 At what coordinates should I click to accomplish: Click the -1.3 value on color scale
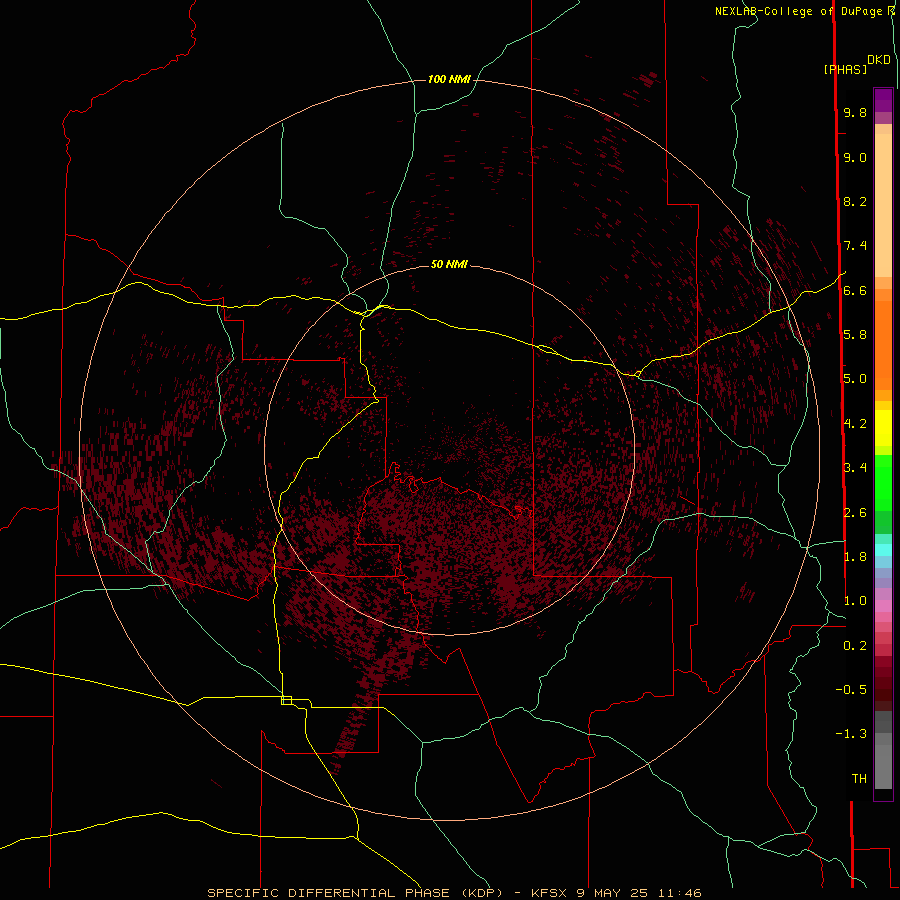851,734
